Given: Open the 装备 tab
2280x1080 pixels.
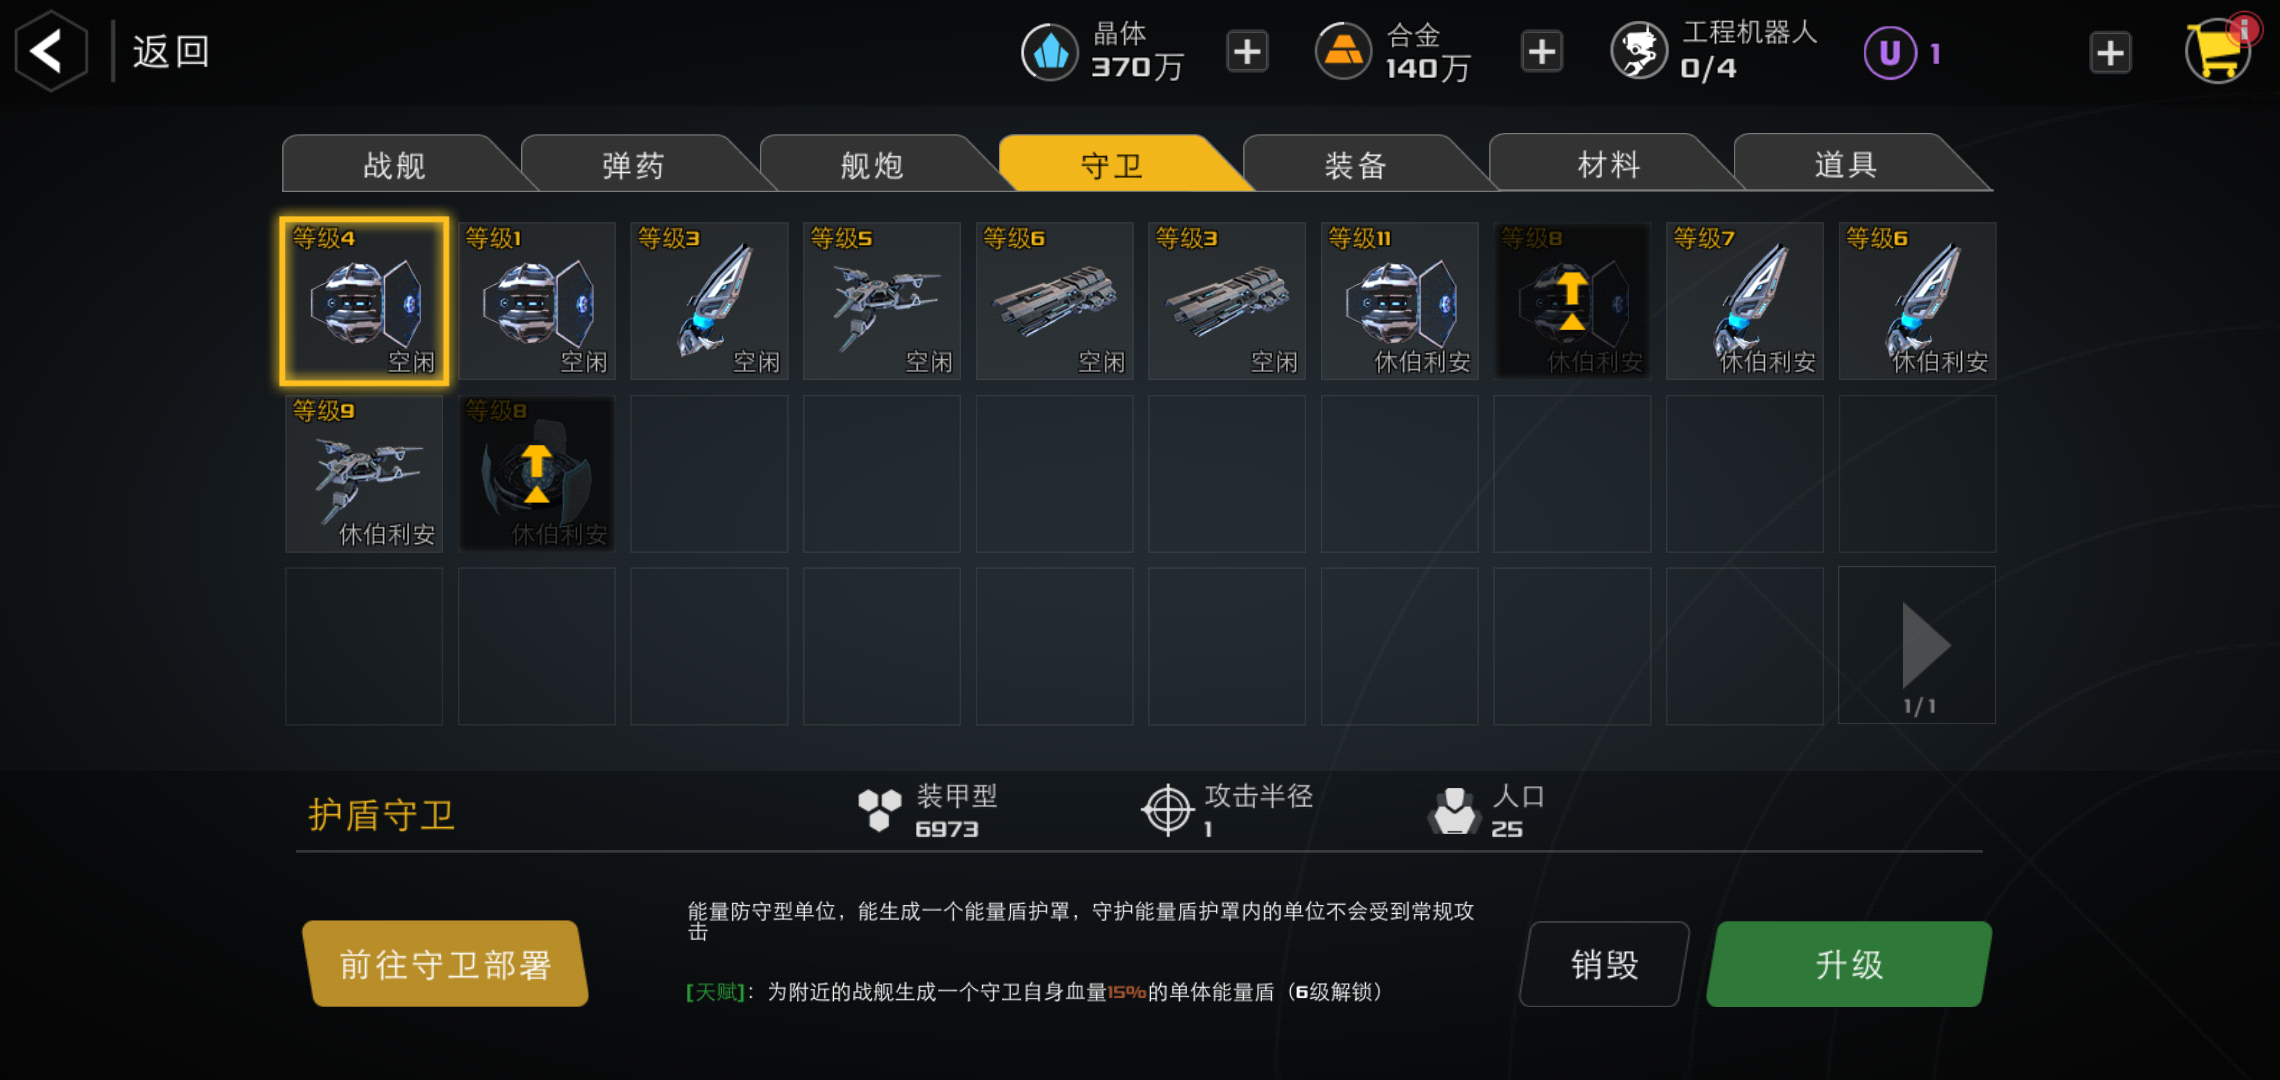Looking at the screenshot, I should coord(1356,164).
